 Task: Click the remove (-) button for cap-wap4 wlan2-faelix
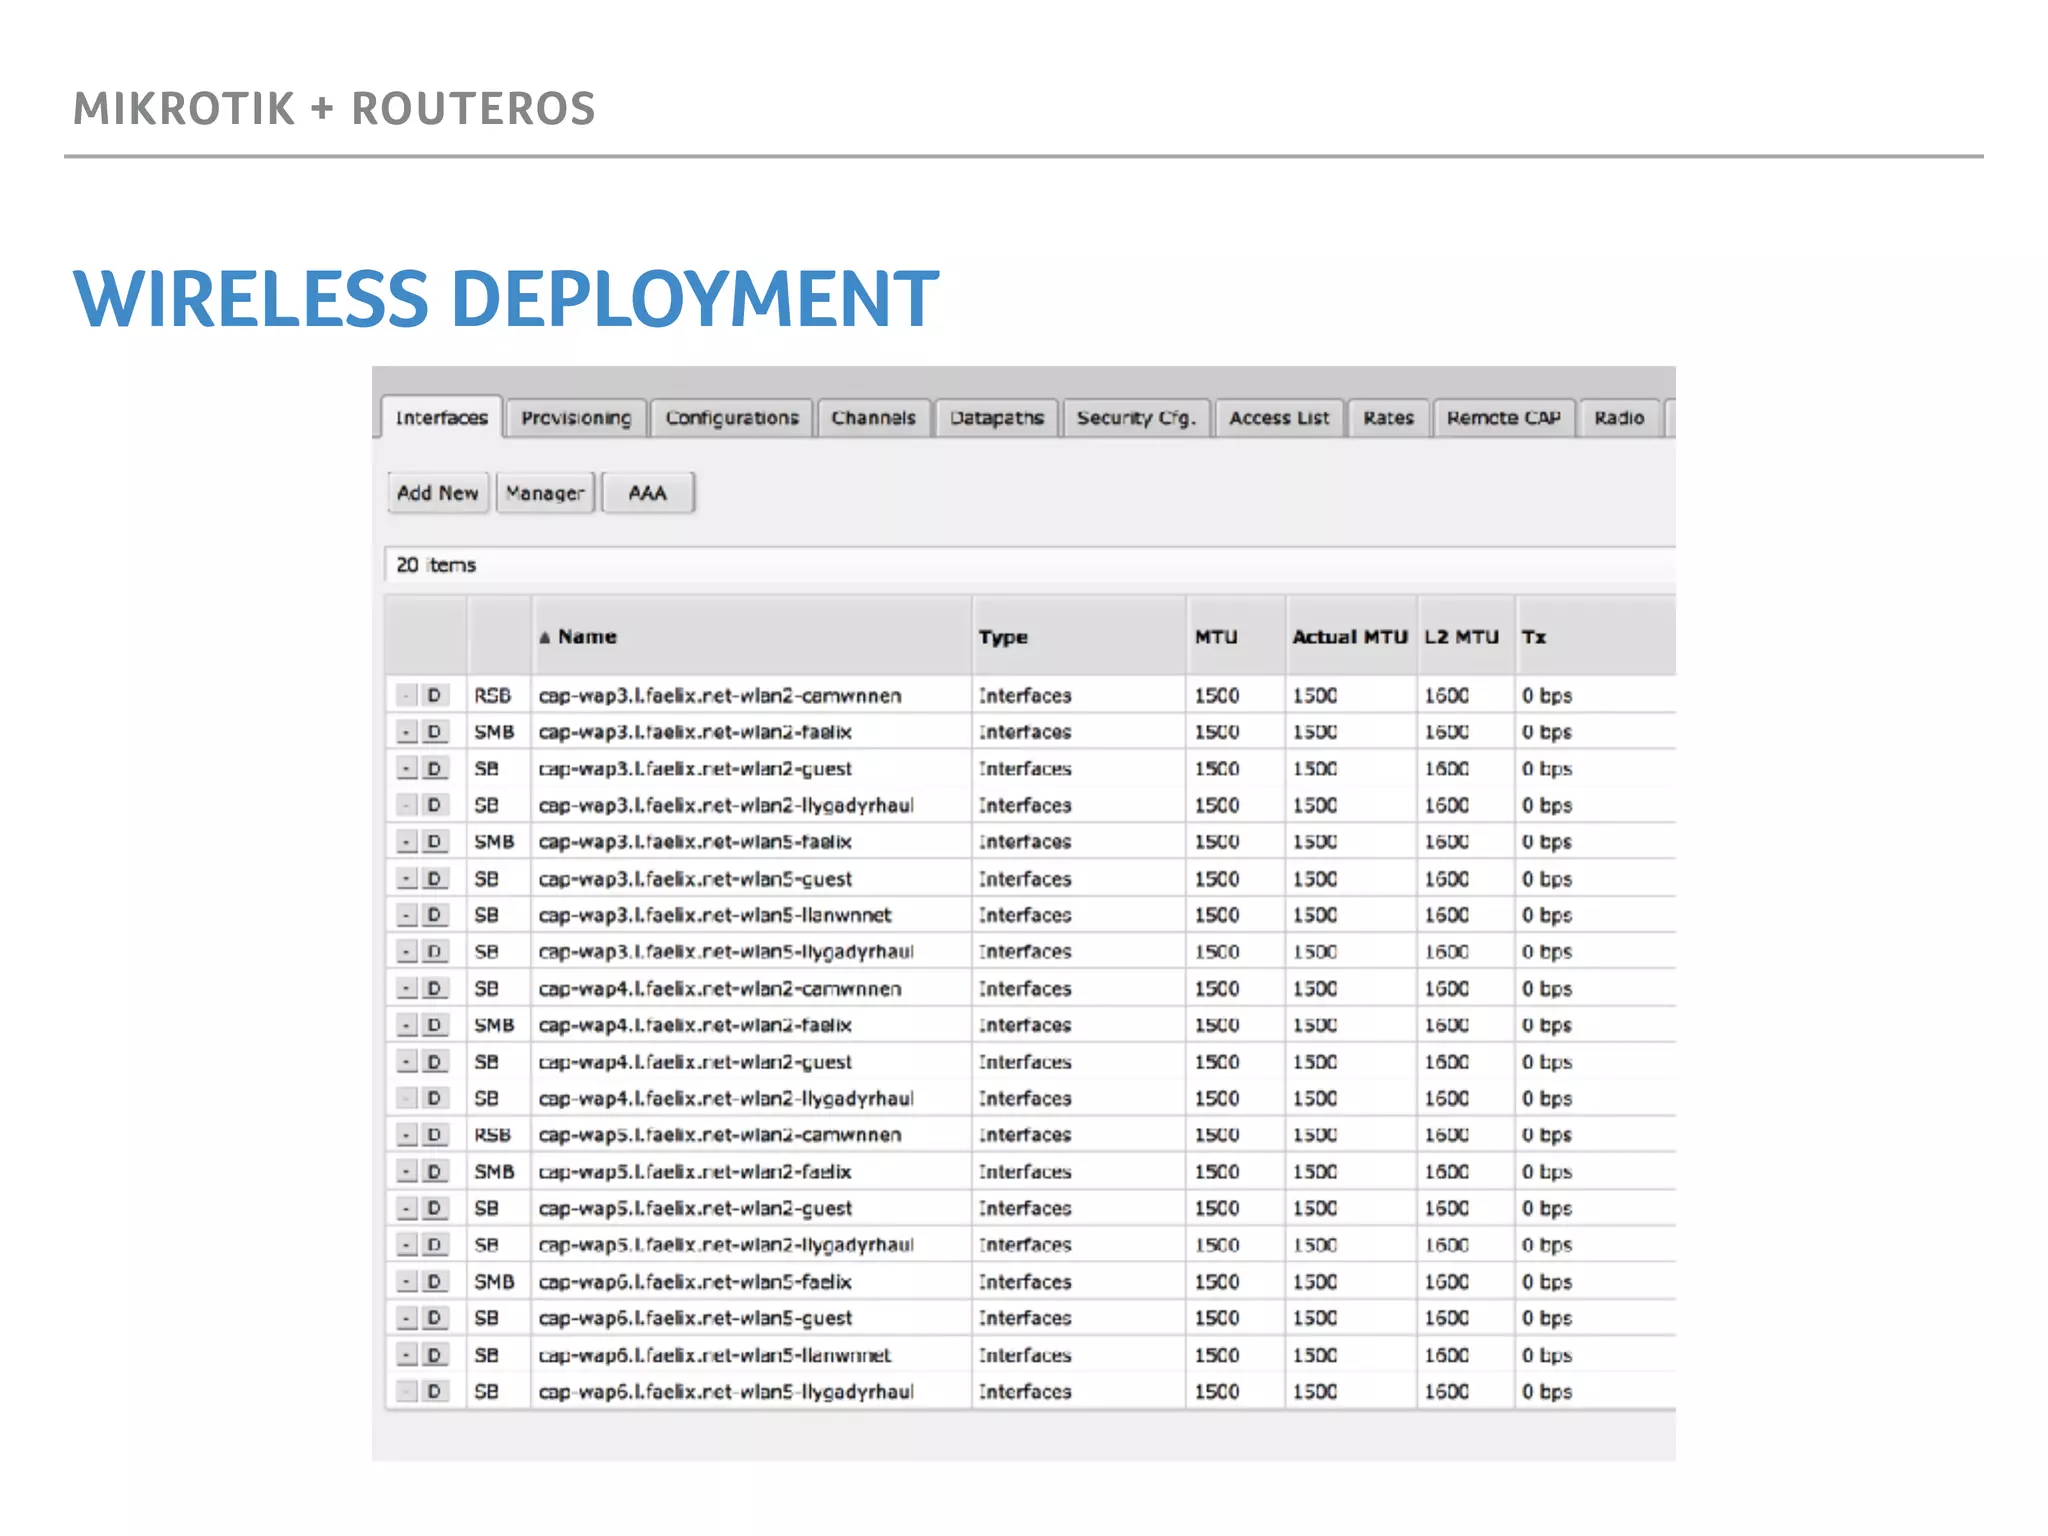point(406,1025)
